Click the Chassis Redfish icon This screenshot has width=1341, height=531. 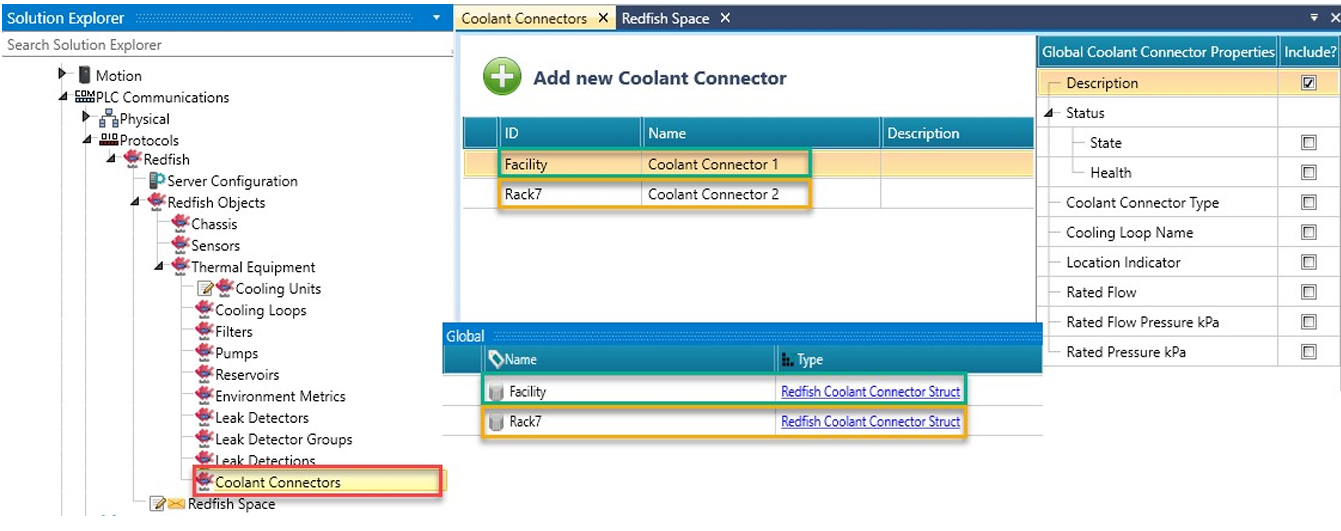[x=180, y=224]
